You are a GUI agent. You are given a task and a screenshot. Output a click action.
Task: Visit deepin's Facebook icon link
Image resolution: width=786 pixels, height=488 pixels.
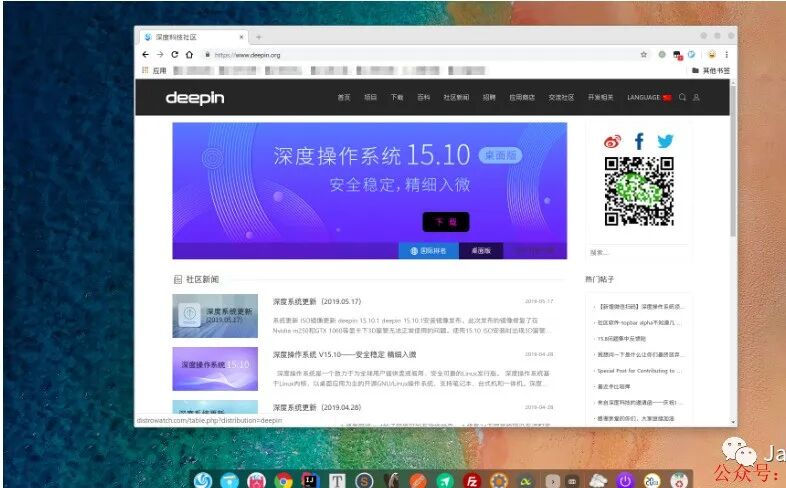pyautogui.click(x=639, y=141)
